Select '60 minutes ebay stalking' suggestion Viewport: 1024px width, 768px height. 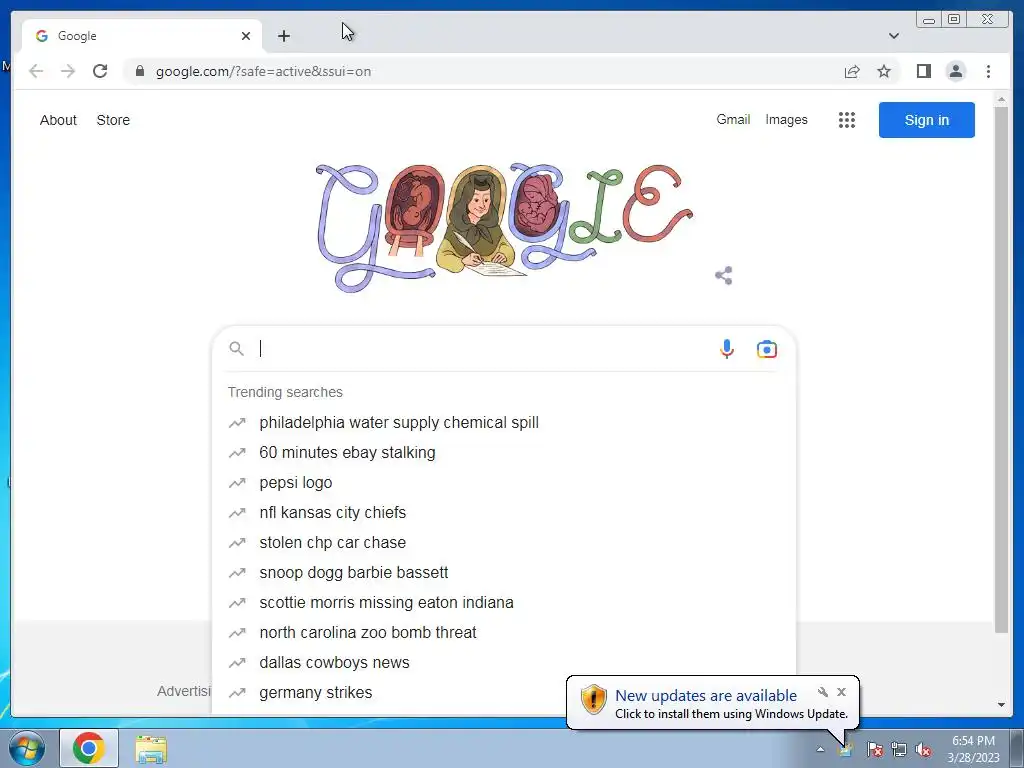click(x=504, y=453)
